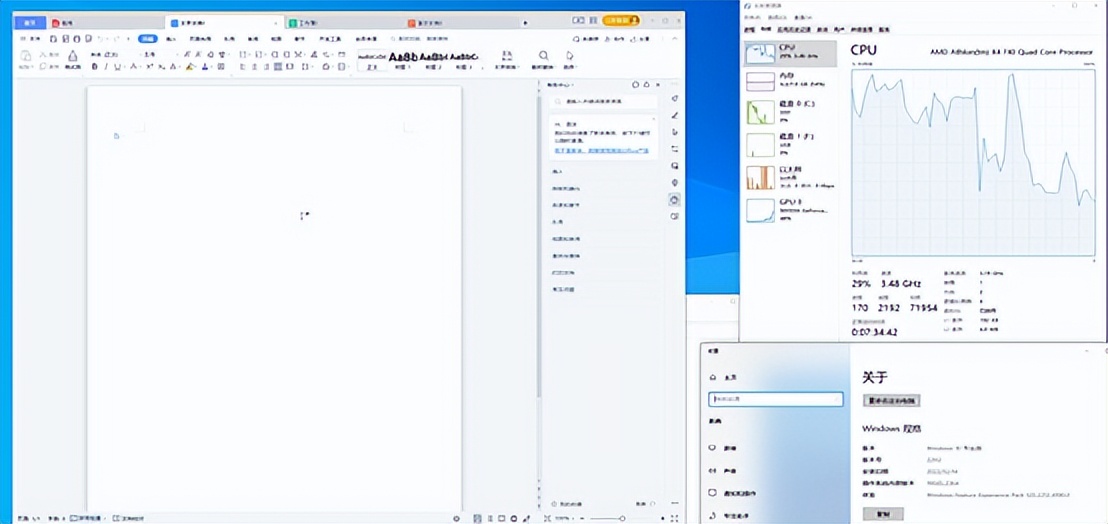This screenshot has height=524, width=1108.
Task: Select 内存 in Task Manager sidebar
Action: click(x=790, y=82)
